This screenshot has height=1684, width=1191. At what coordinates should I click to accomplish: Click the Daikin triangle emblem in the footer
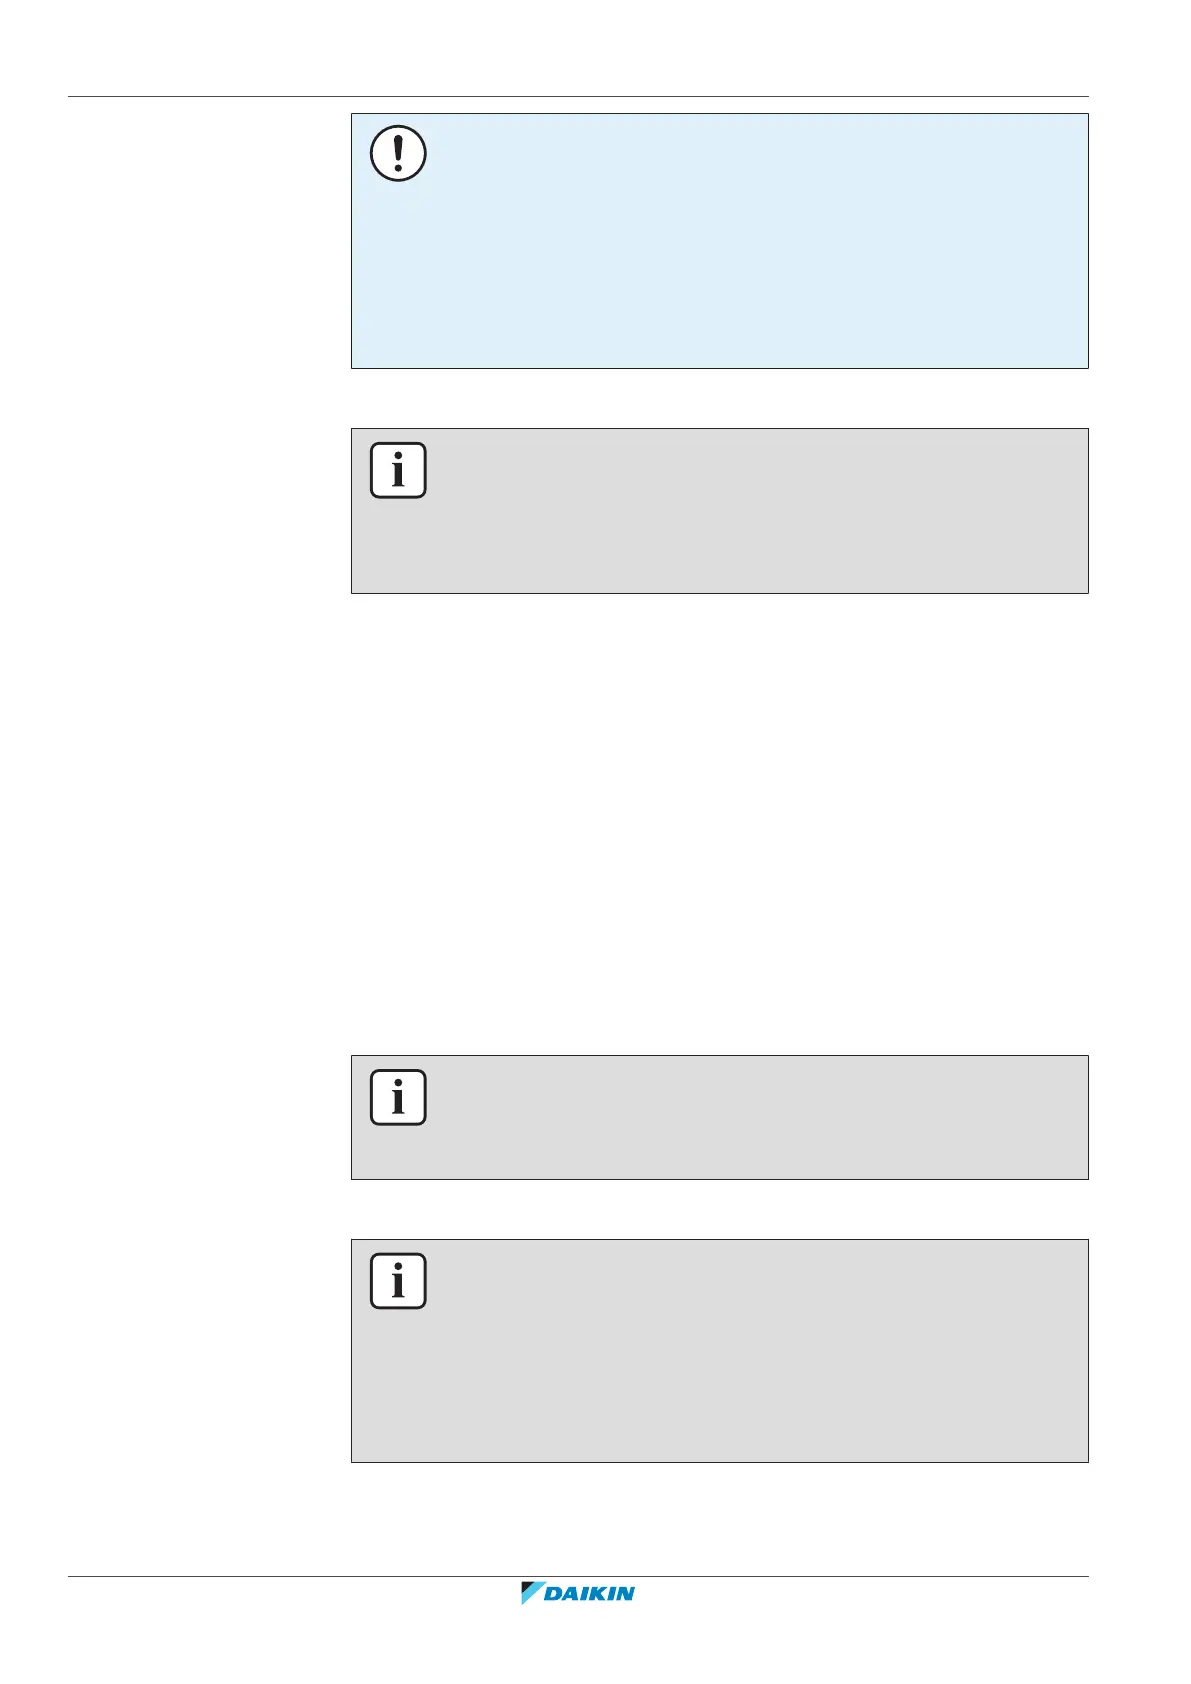(532, 1594)
